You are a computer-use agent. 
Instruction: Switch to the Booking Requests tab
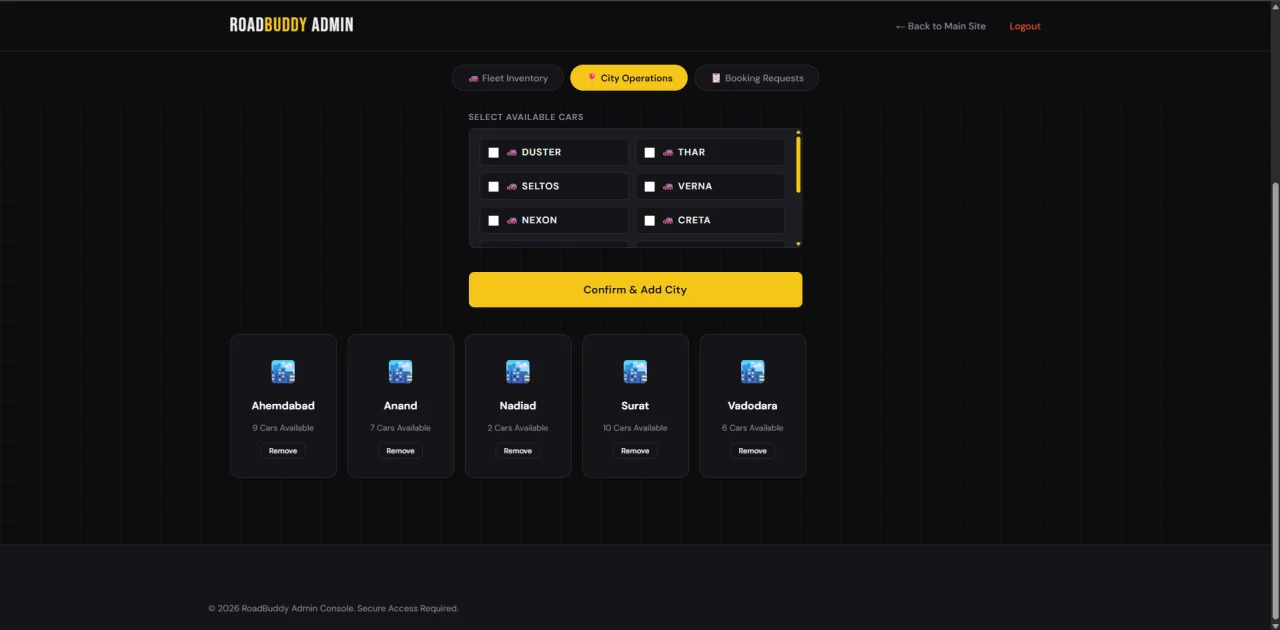coord(757,78)
